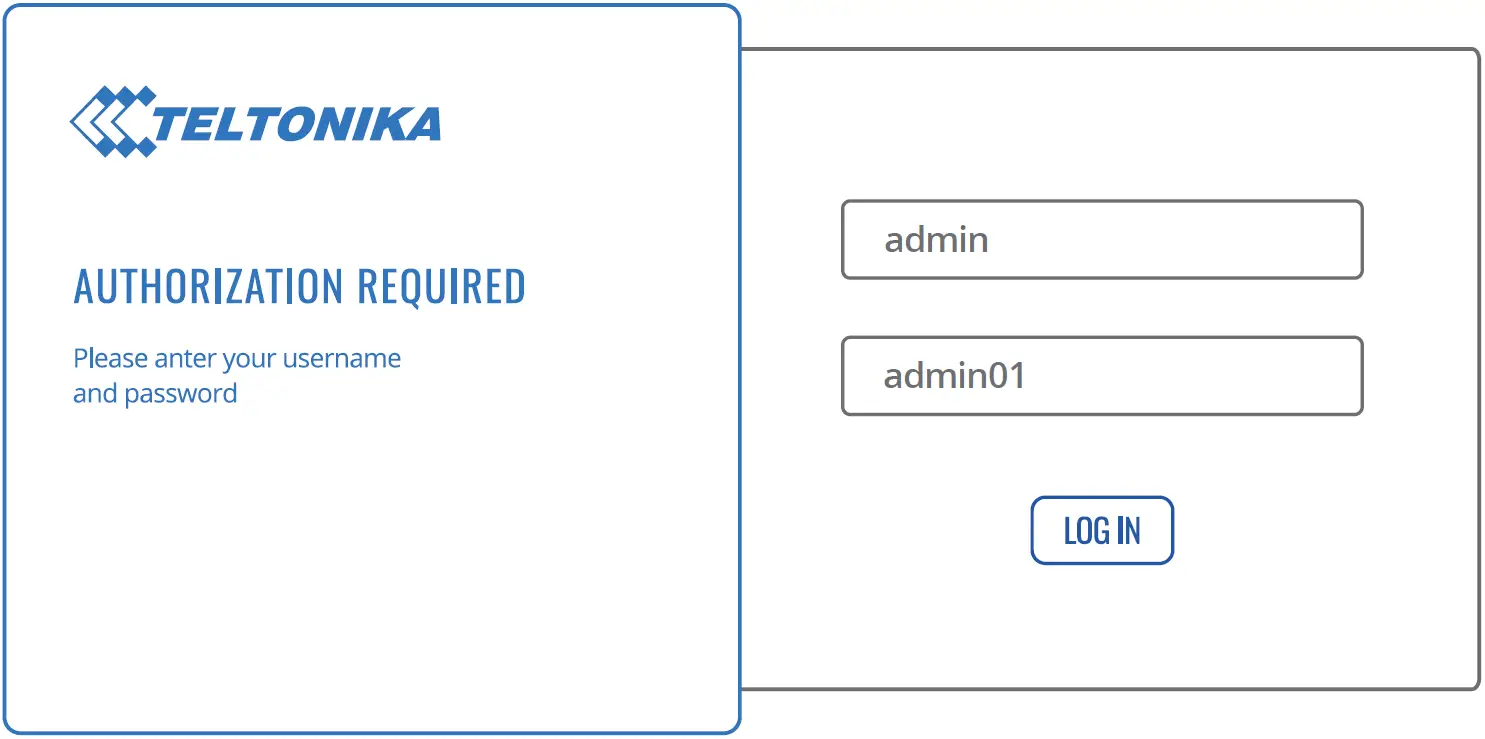Click the admin01 text in the password field

tap(954, 376)
